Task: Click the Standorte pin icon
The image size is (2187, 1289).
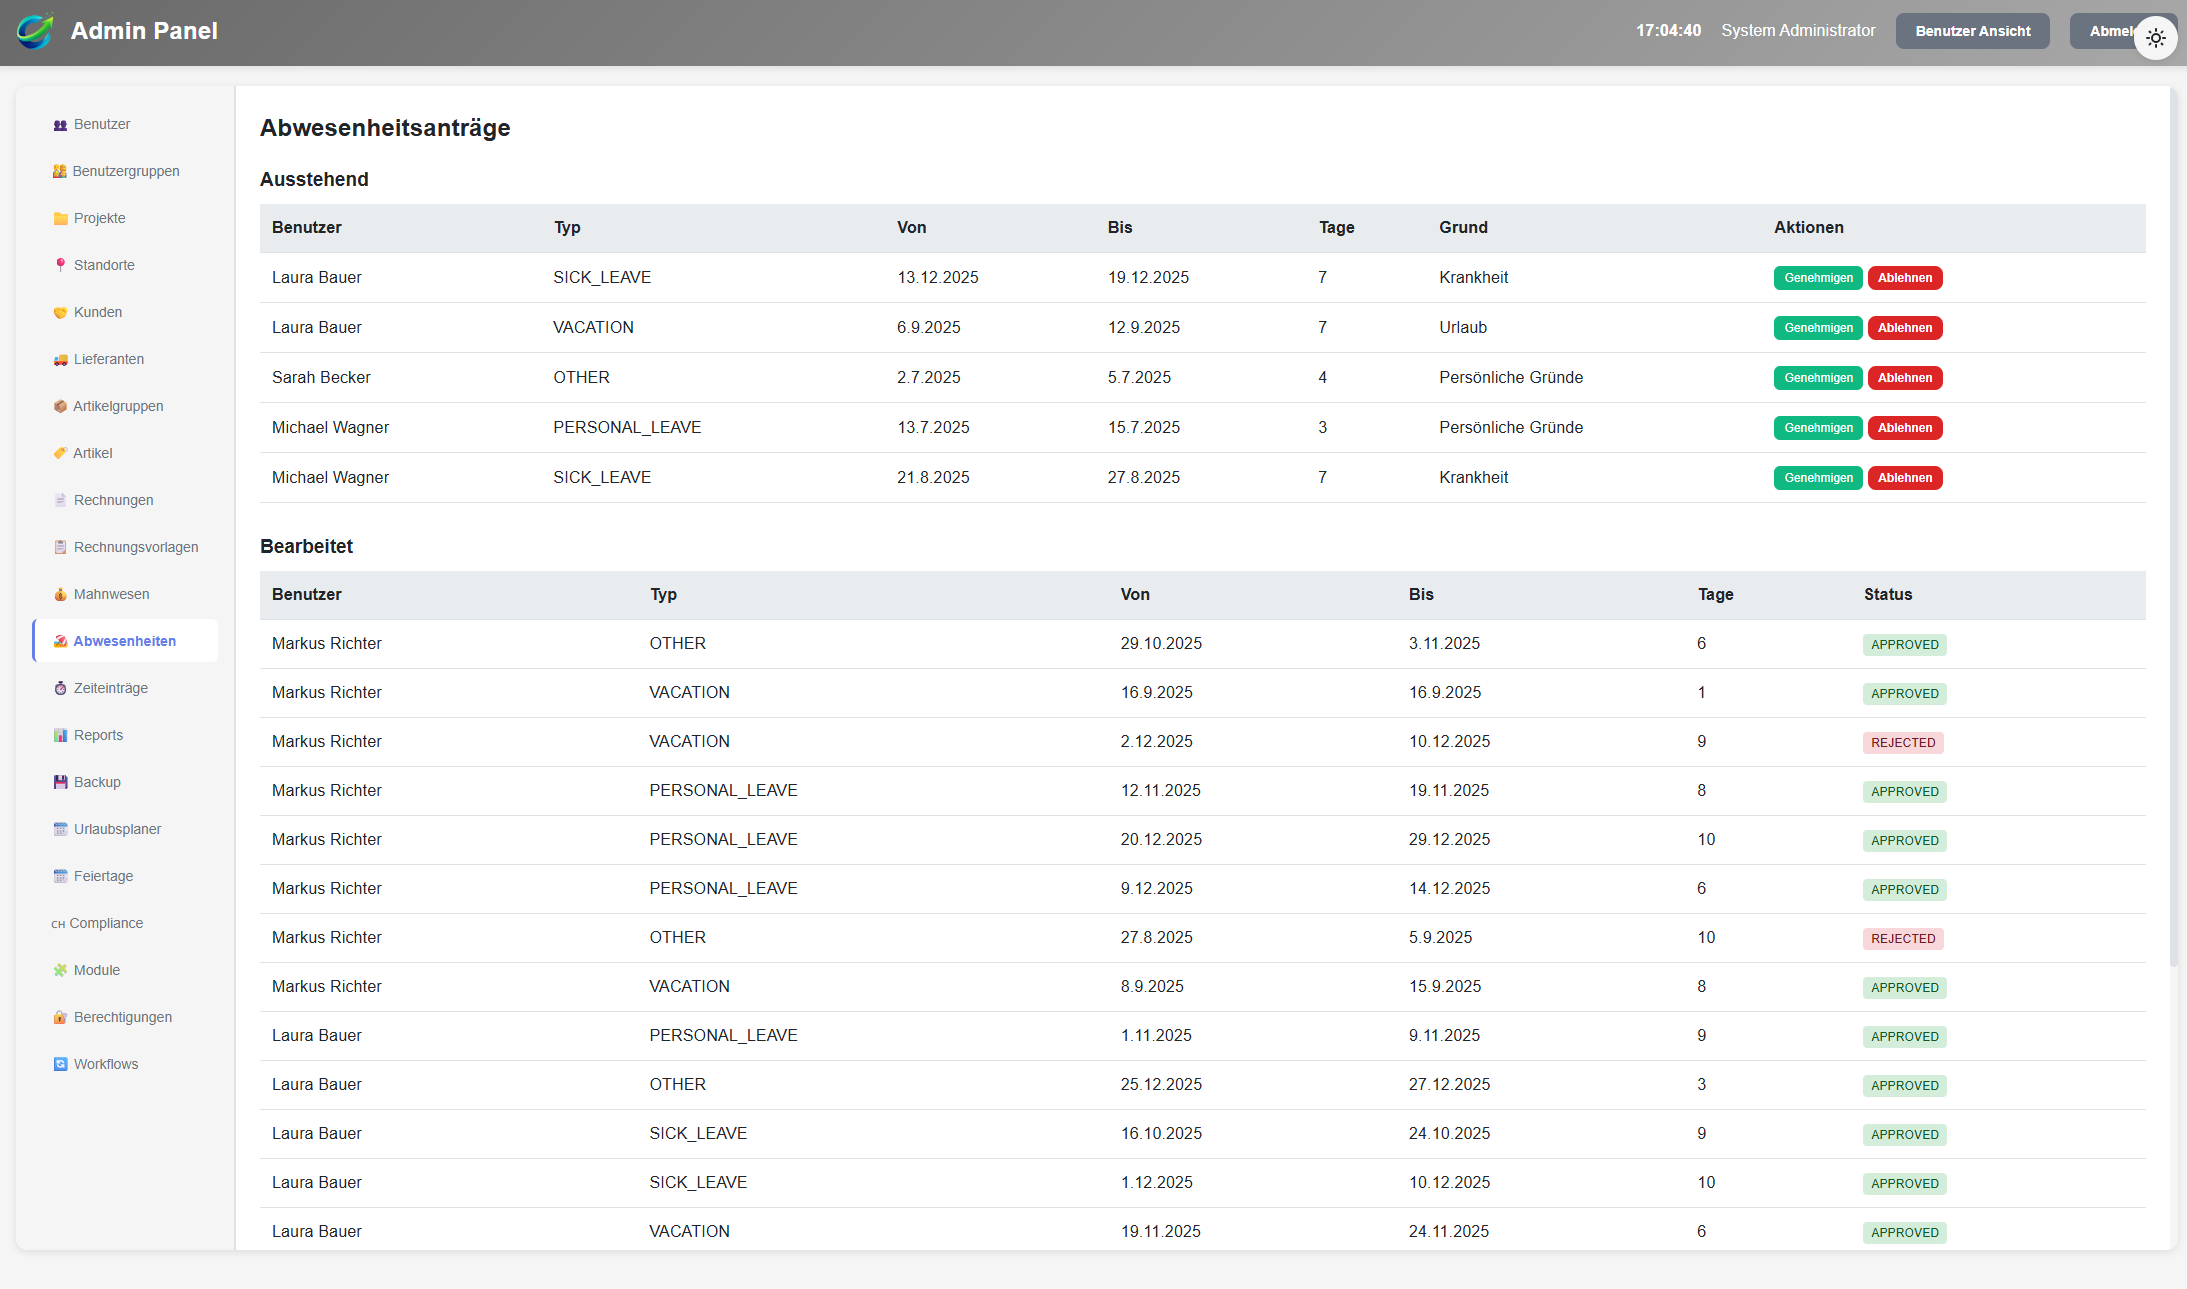Action: coord(60,265)
